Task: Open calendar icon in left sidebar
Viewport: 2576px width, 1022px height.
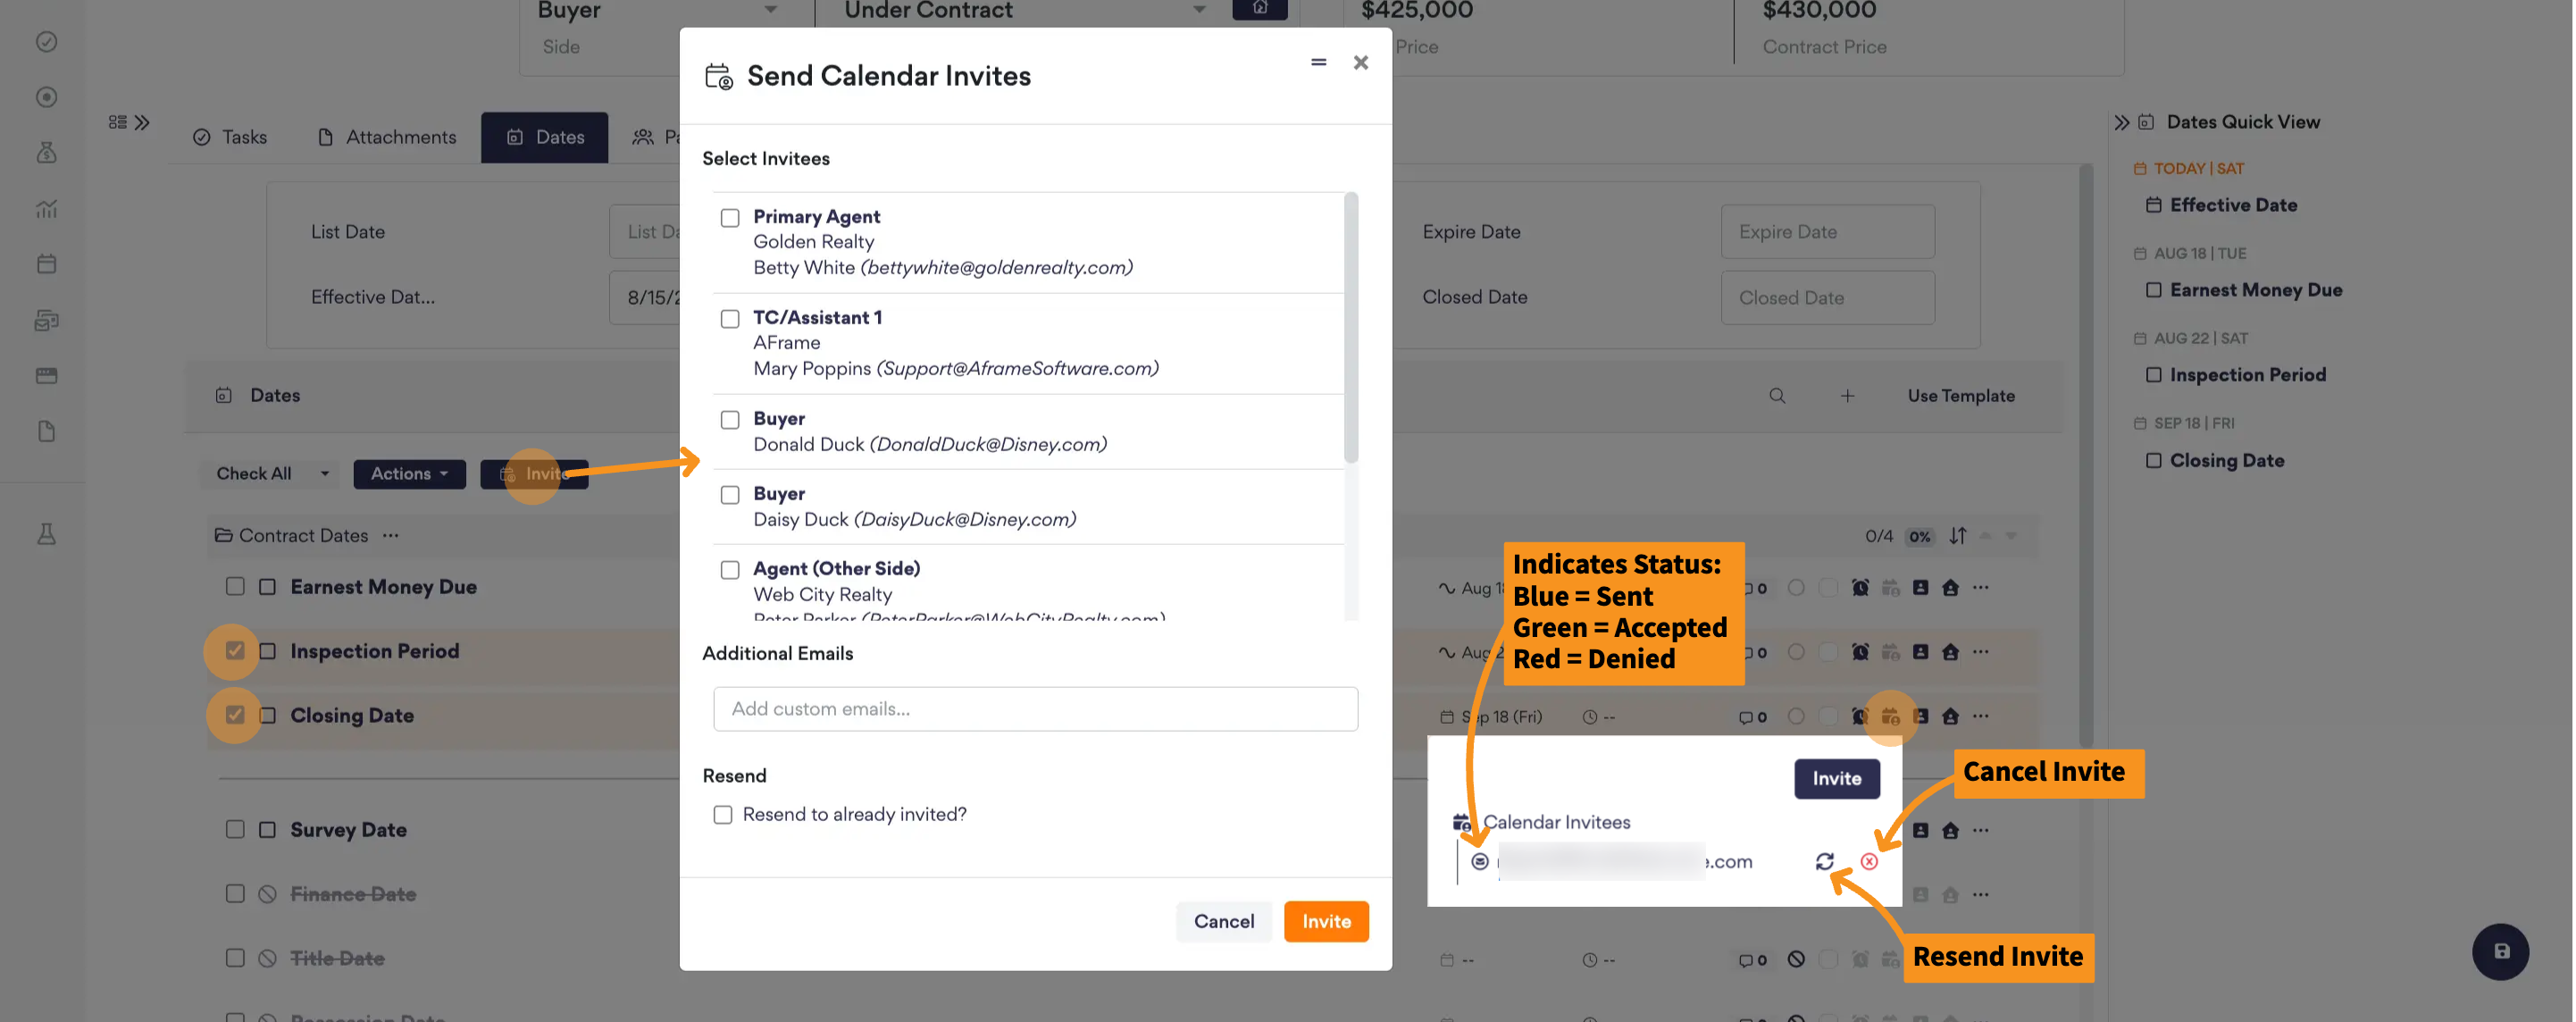Action: pyautogui.click(x=46, y=264)
